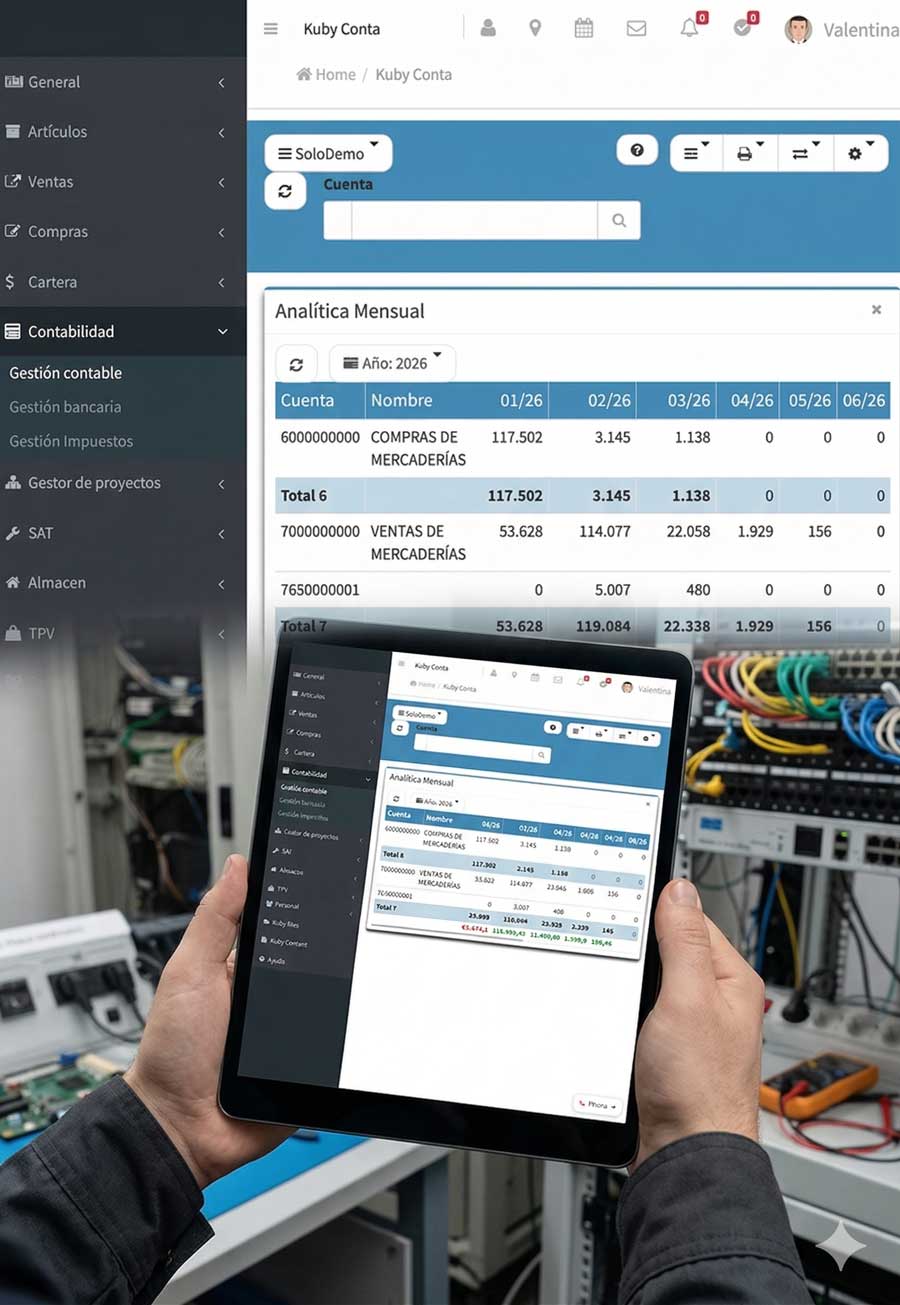Open the user profile icon in main header
The image size is (900, 1305).
488,28
